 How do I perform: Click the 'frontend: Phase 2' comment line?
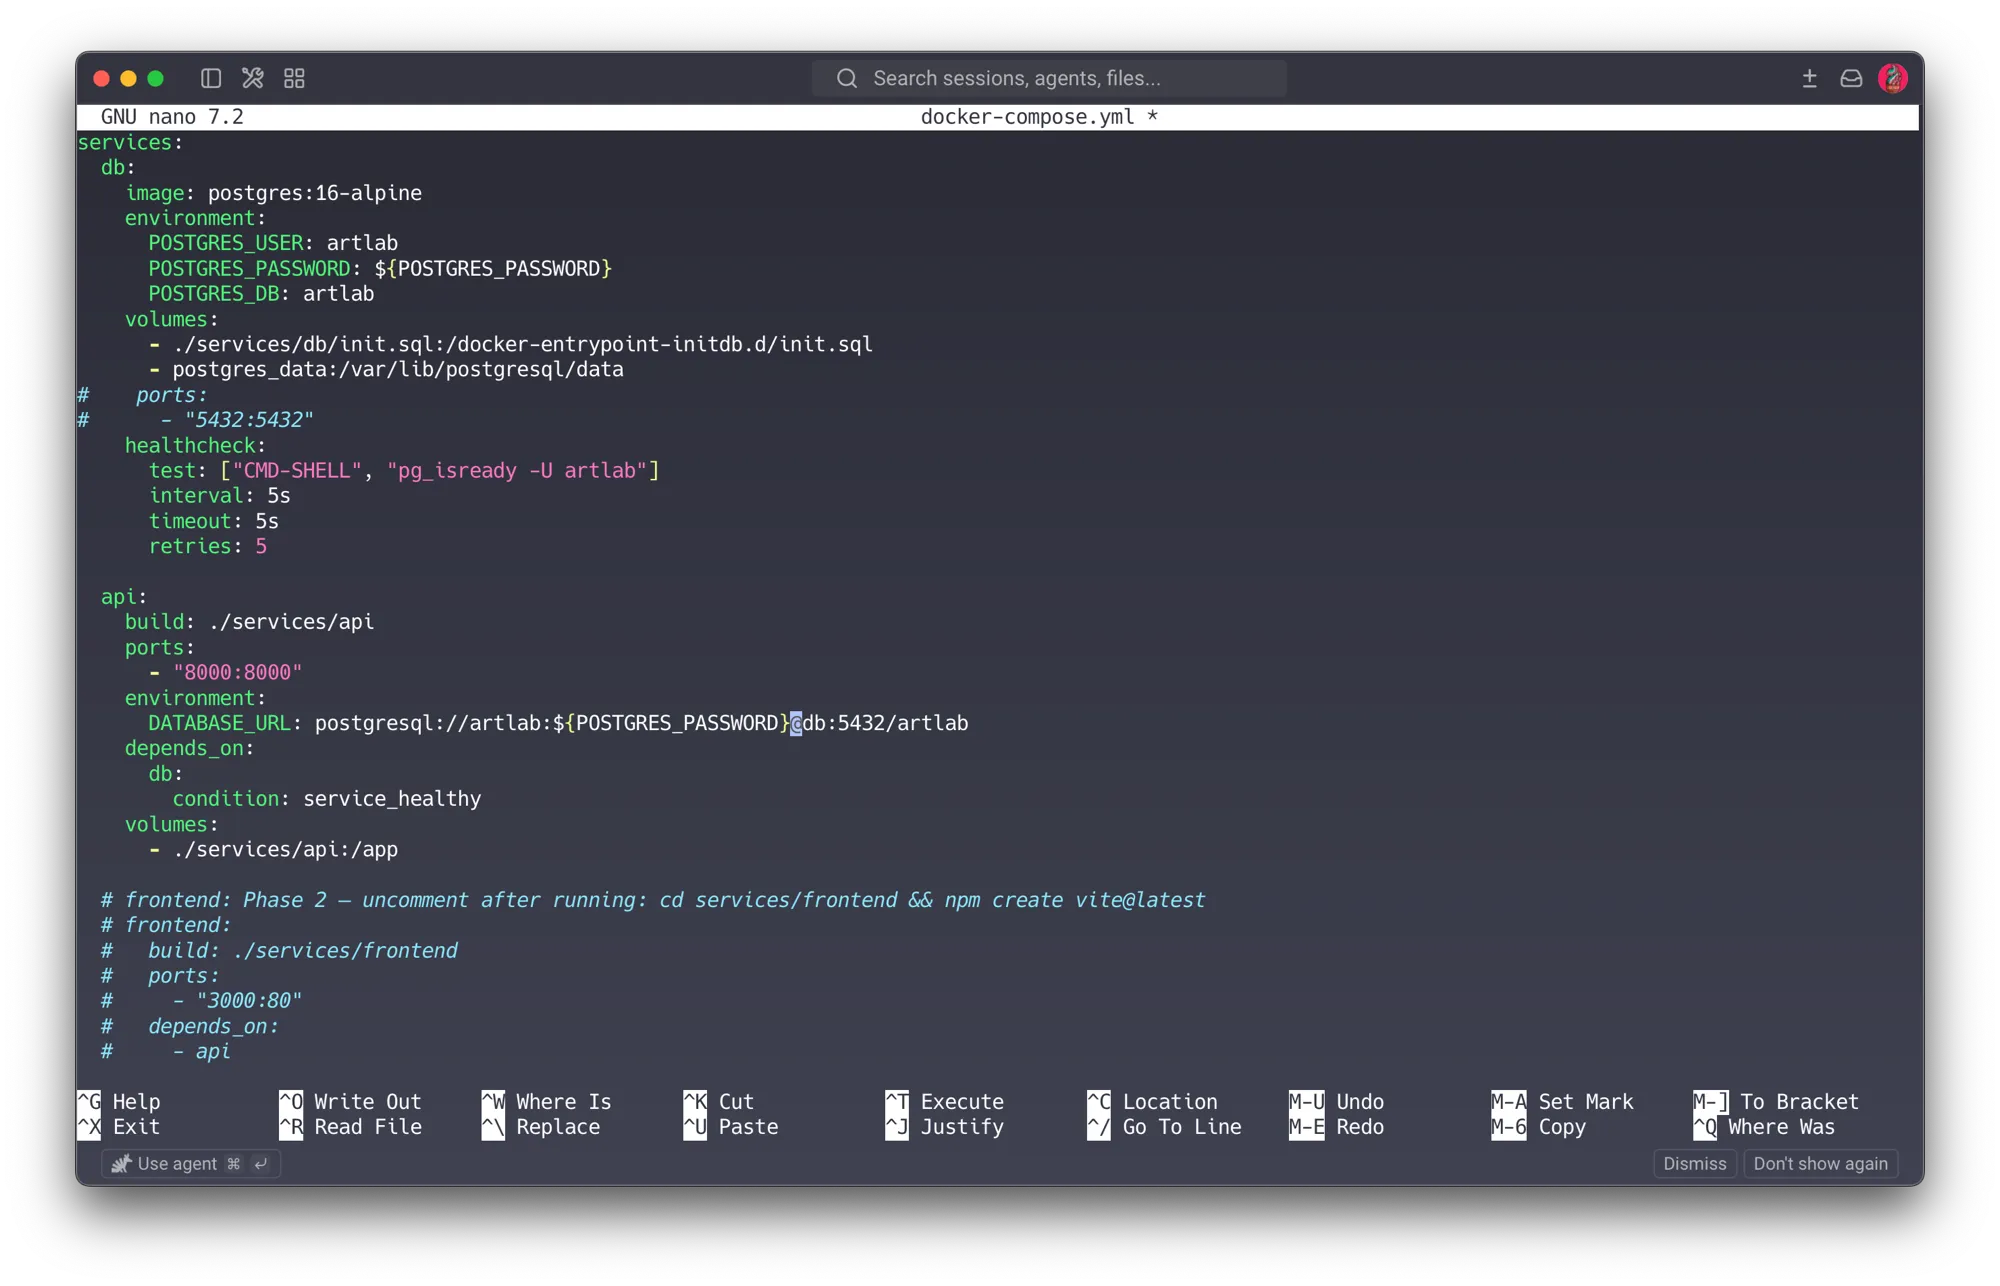click(653, 900)
